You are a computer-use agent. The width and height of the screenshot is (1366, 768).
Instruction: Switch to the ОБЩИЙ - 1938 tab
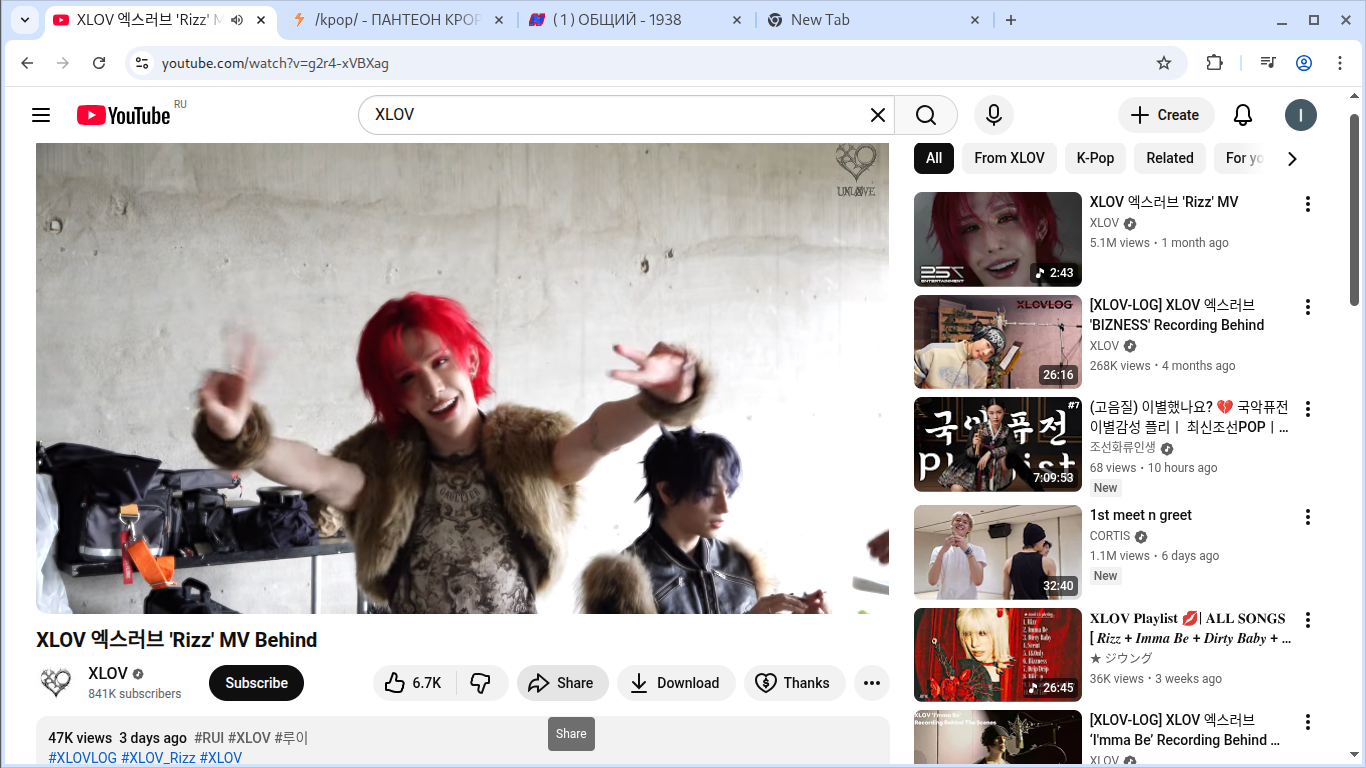(x=636, y=20)
